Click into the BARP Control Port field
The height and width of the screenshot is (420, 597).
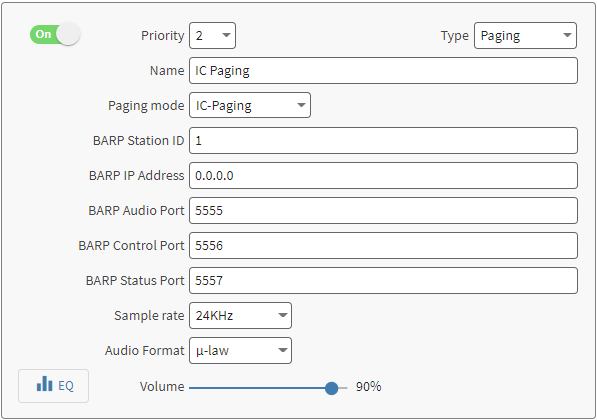(383, 245)
